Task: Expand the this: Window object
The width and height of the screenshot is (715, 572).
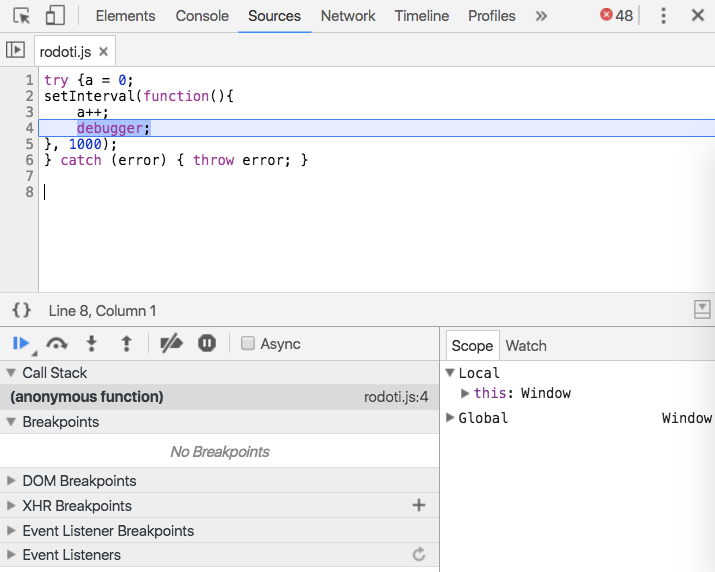Action: pyautogui.click(x=465, y=393)
